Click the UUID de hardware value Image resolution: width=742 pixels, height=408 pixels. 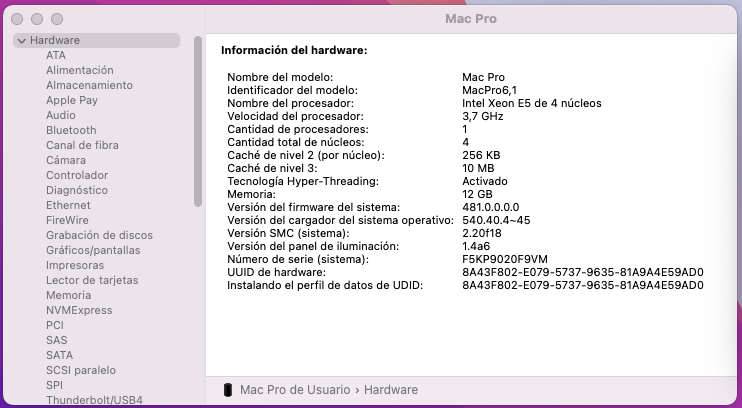(583, 272)
